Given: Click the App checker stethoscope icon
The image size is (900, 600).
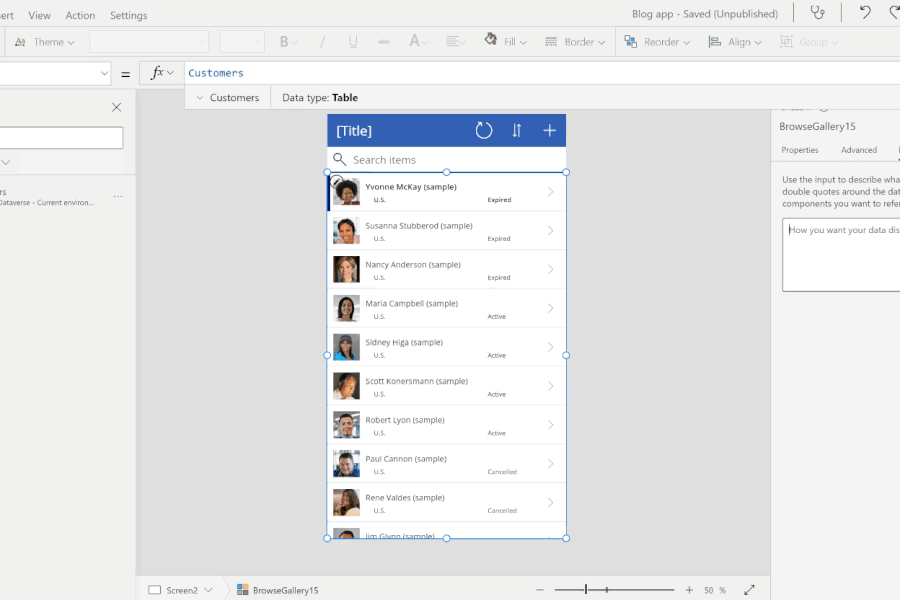Looking at the screenshot, I should coord(818,14).
